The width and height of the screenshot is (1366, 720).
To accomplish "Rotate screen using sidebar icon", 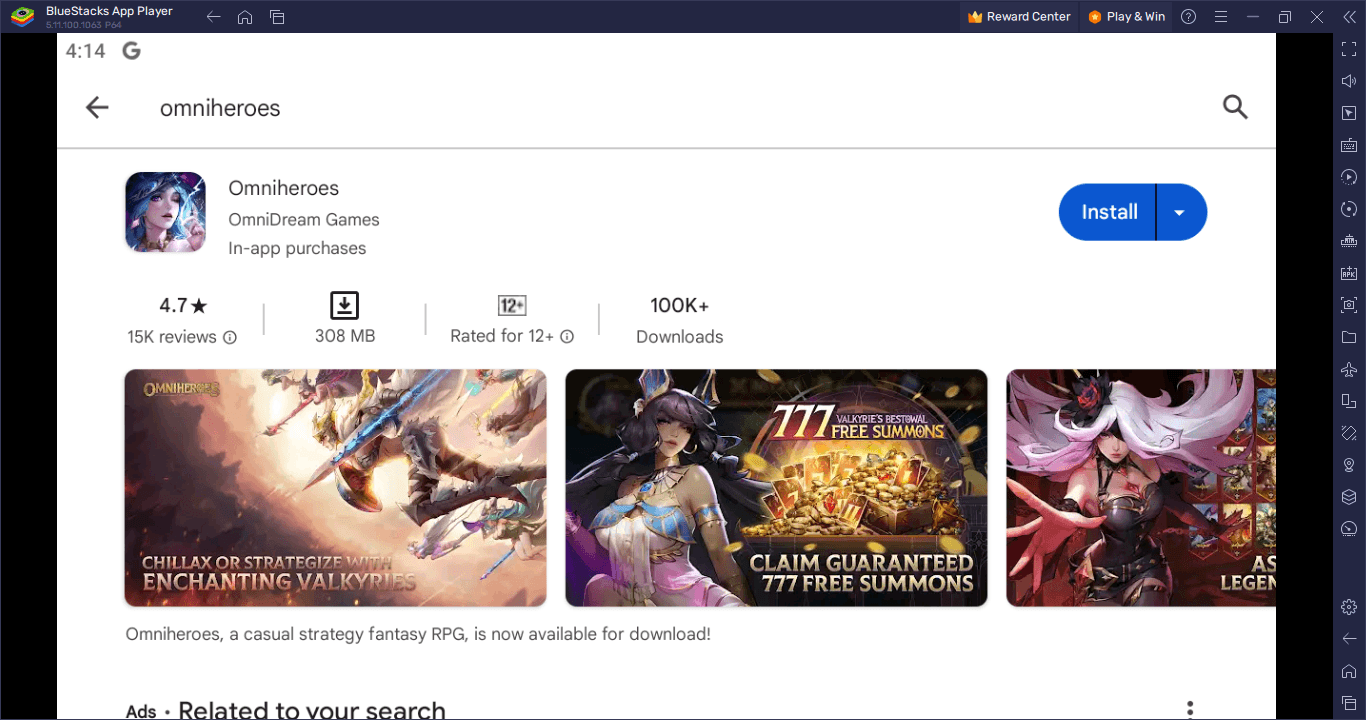I will [1348, 401].
